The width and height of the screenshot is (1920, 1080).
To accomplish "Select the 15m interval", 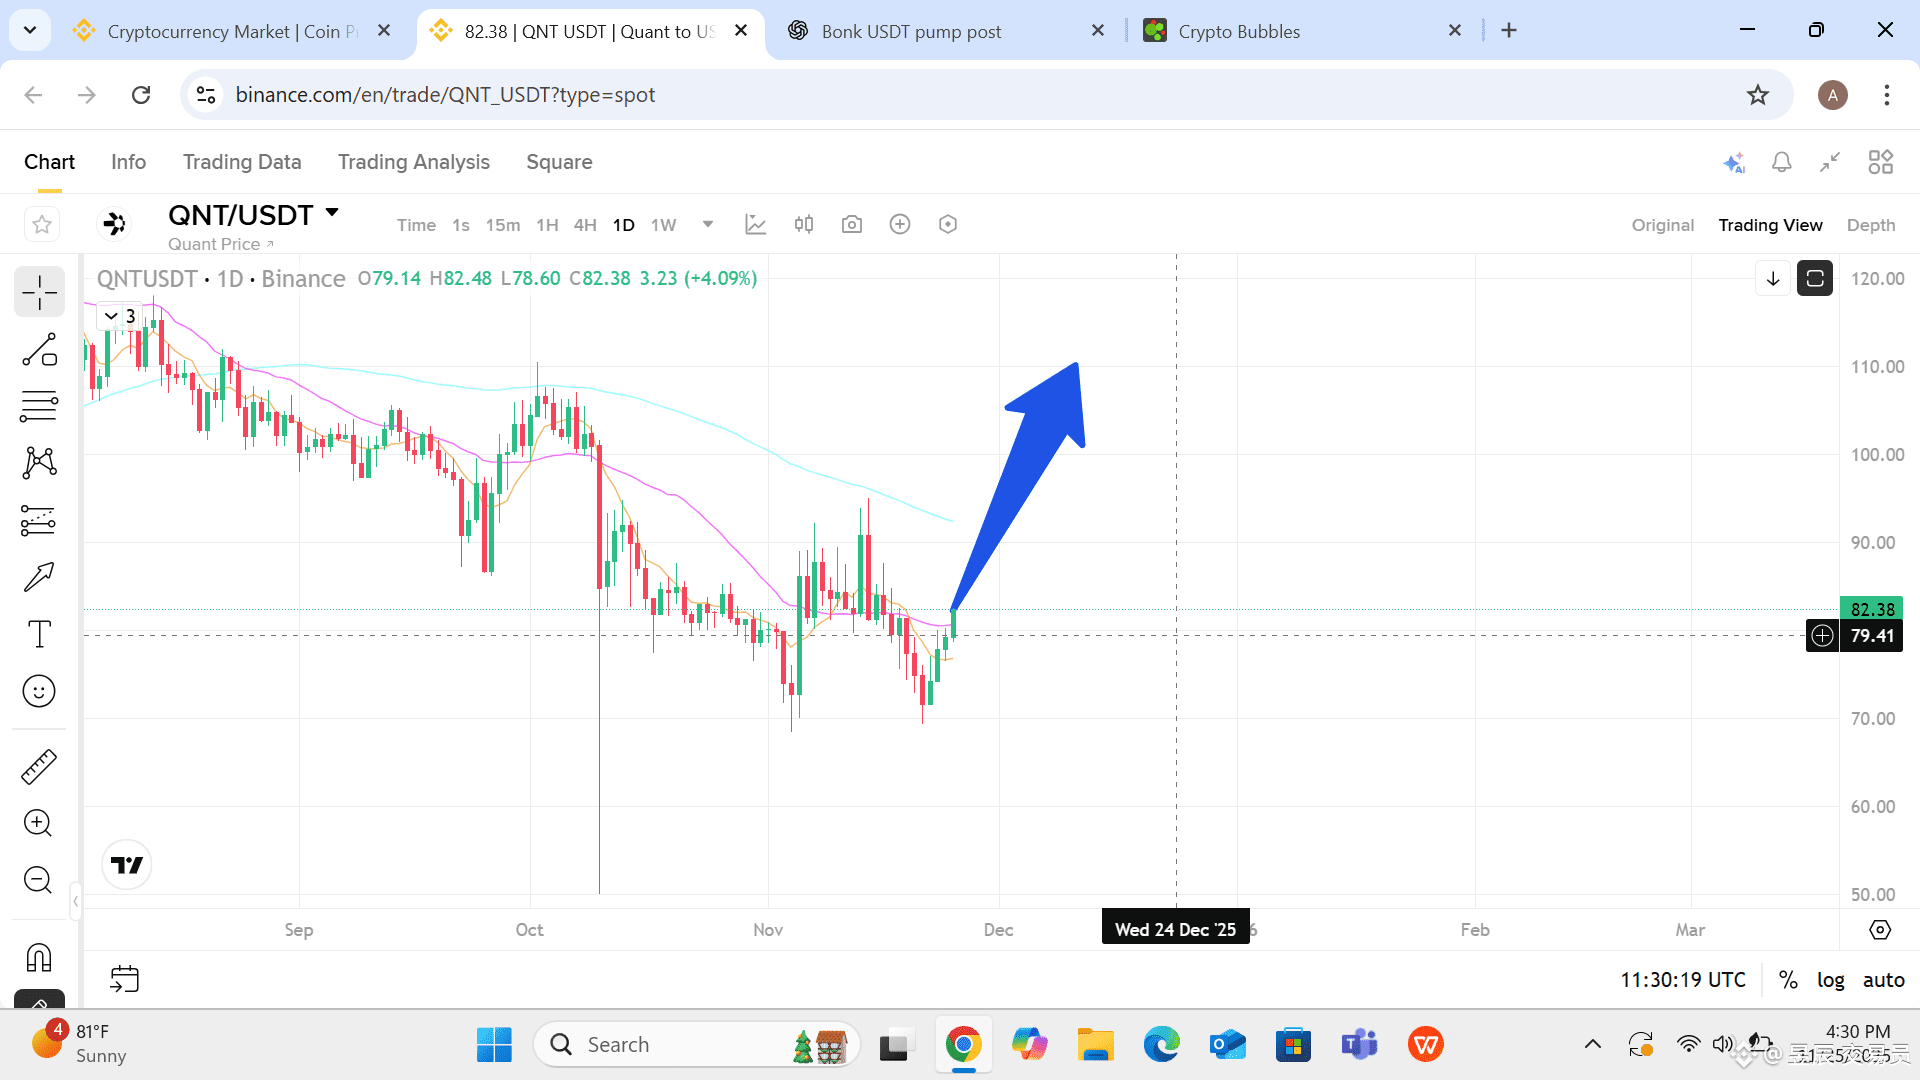I will click(503, 225).
